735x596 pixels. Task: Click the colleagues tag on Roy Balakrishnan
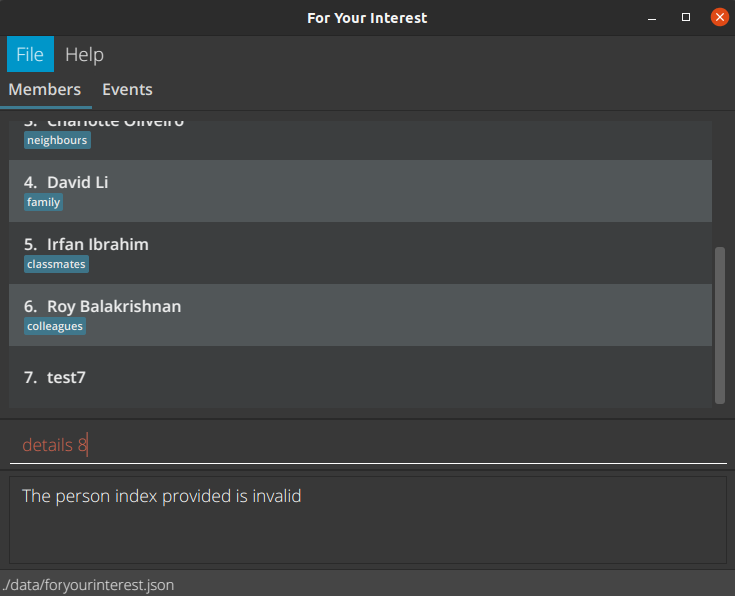coord(55,326)
